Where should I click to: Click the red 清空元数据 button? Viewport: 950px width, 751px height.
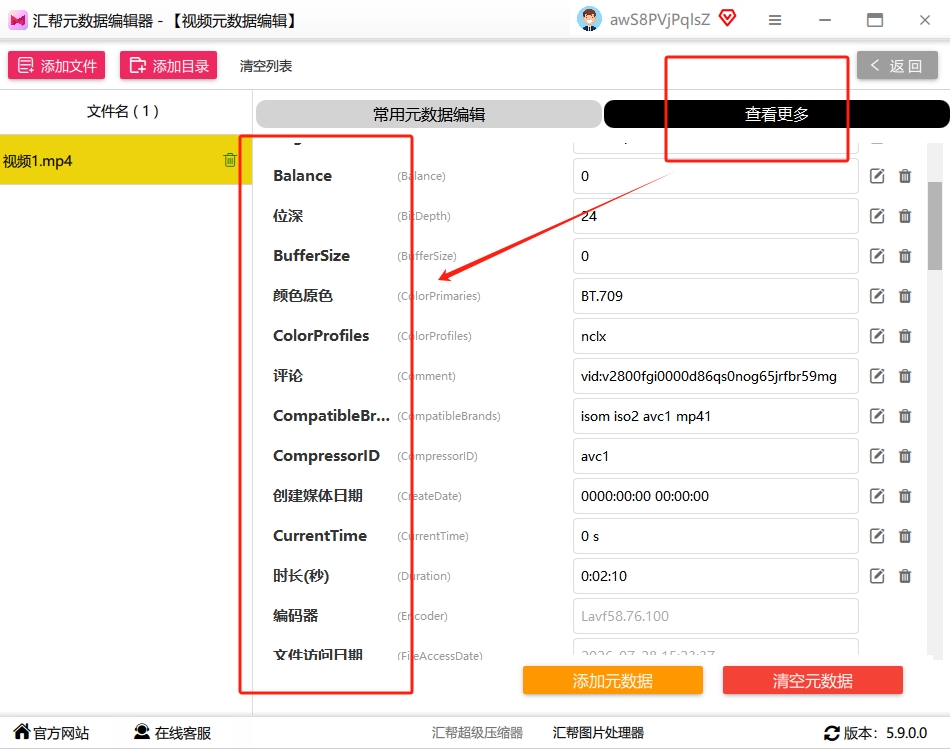click(812, 681)
